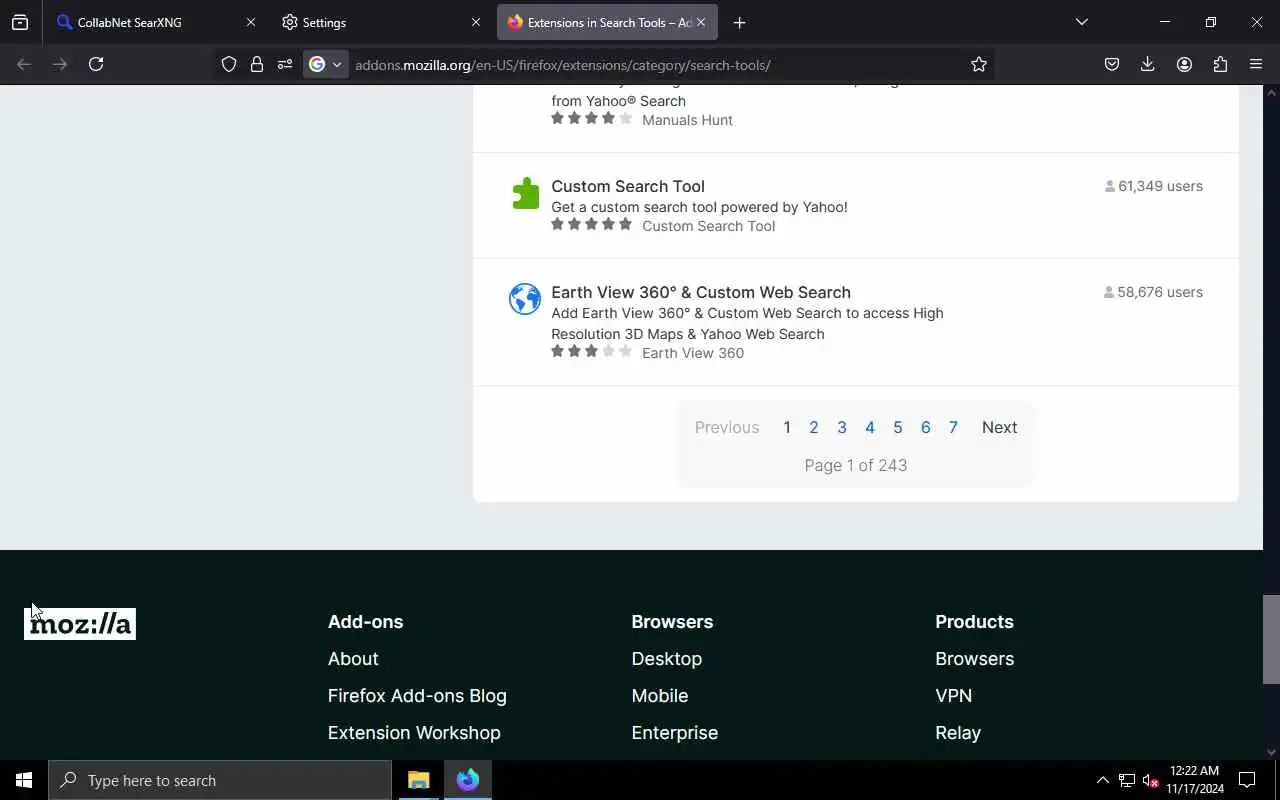
Task: Click the address bar URL field
Action: [x=655, y=64]
